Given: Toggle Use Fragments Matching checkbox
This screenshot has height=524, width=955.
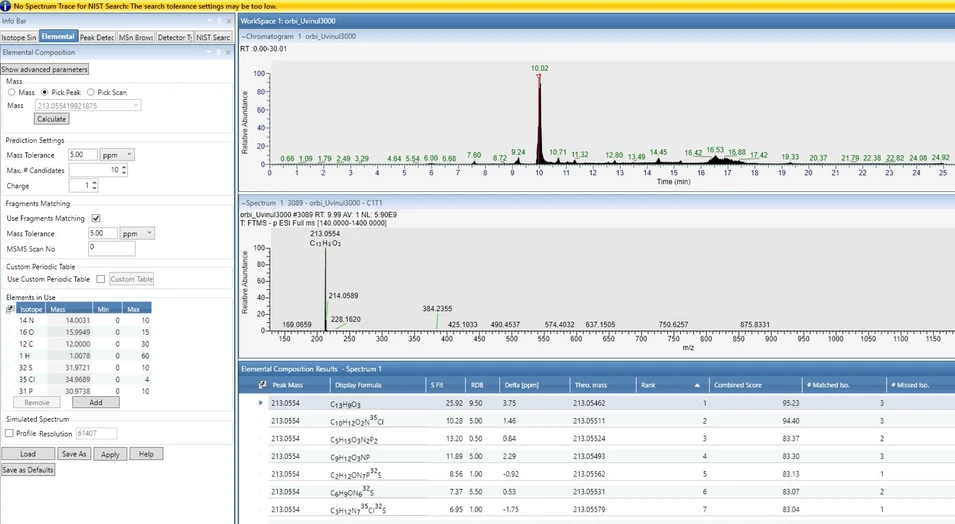Looking at the screenshot, I should 96,218.
